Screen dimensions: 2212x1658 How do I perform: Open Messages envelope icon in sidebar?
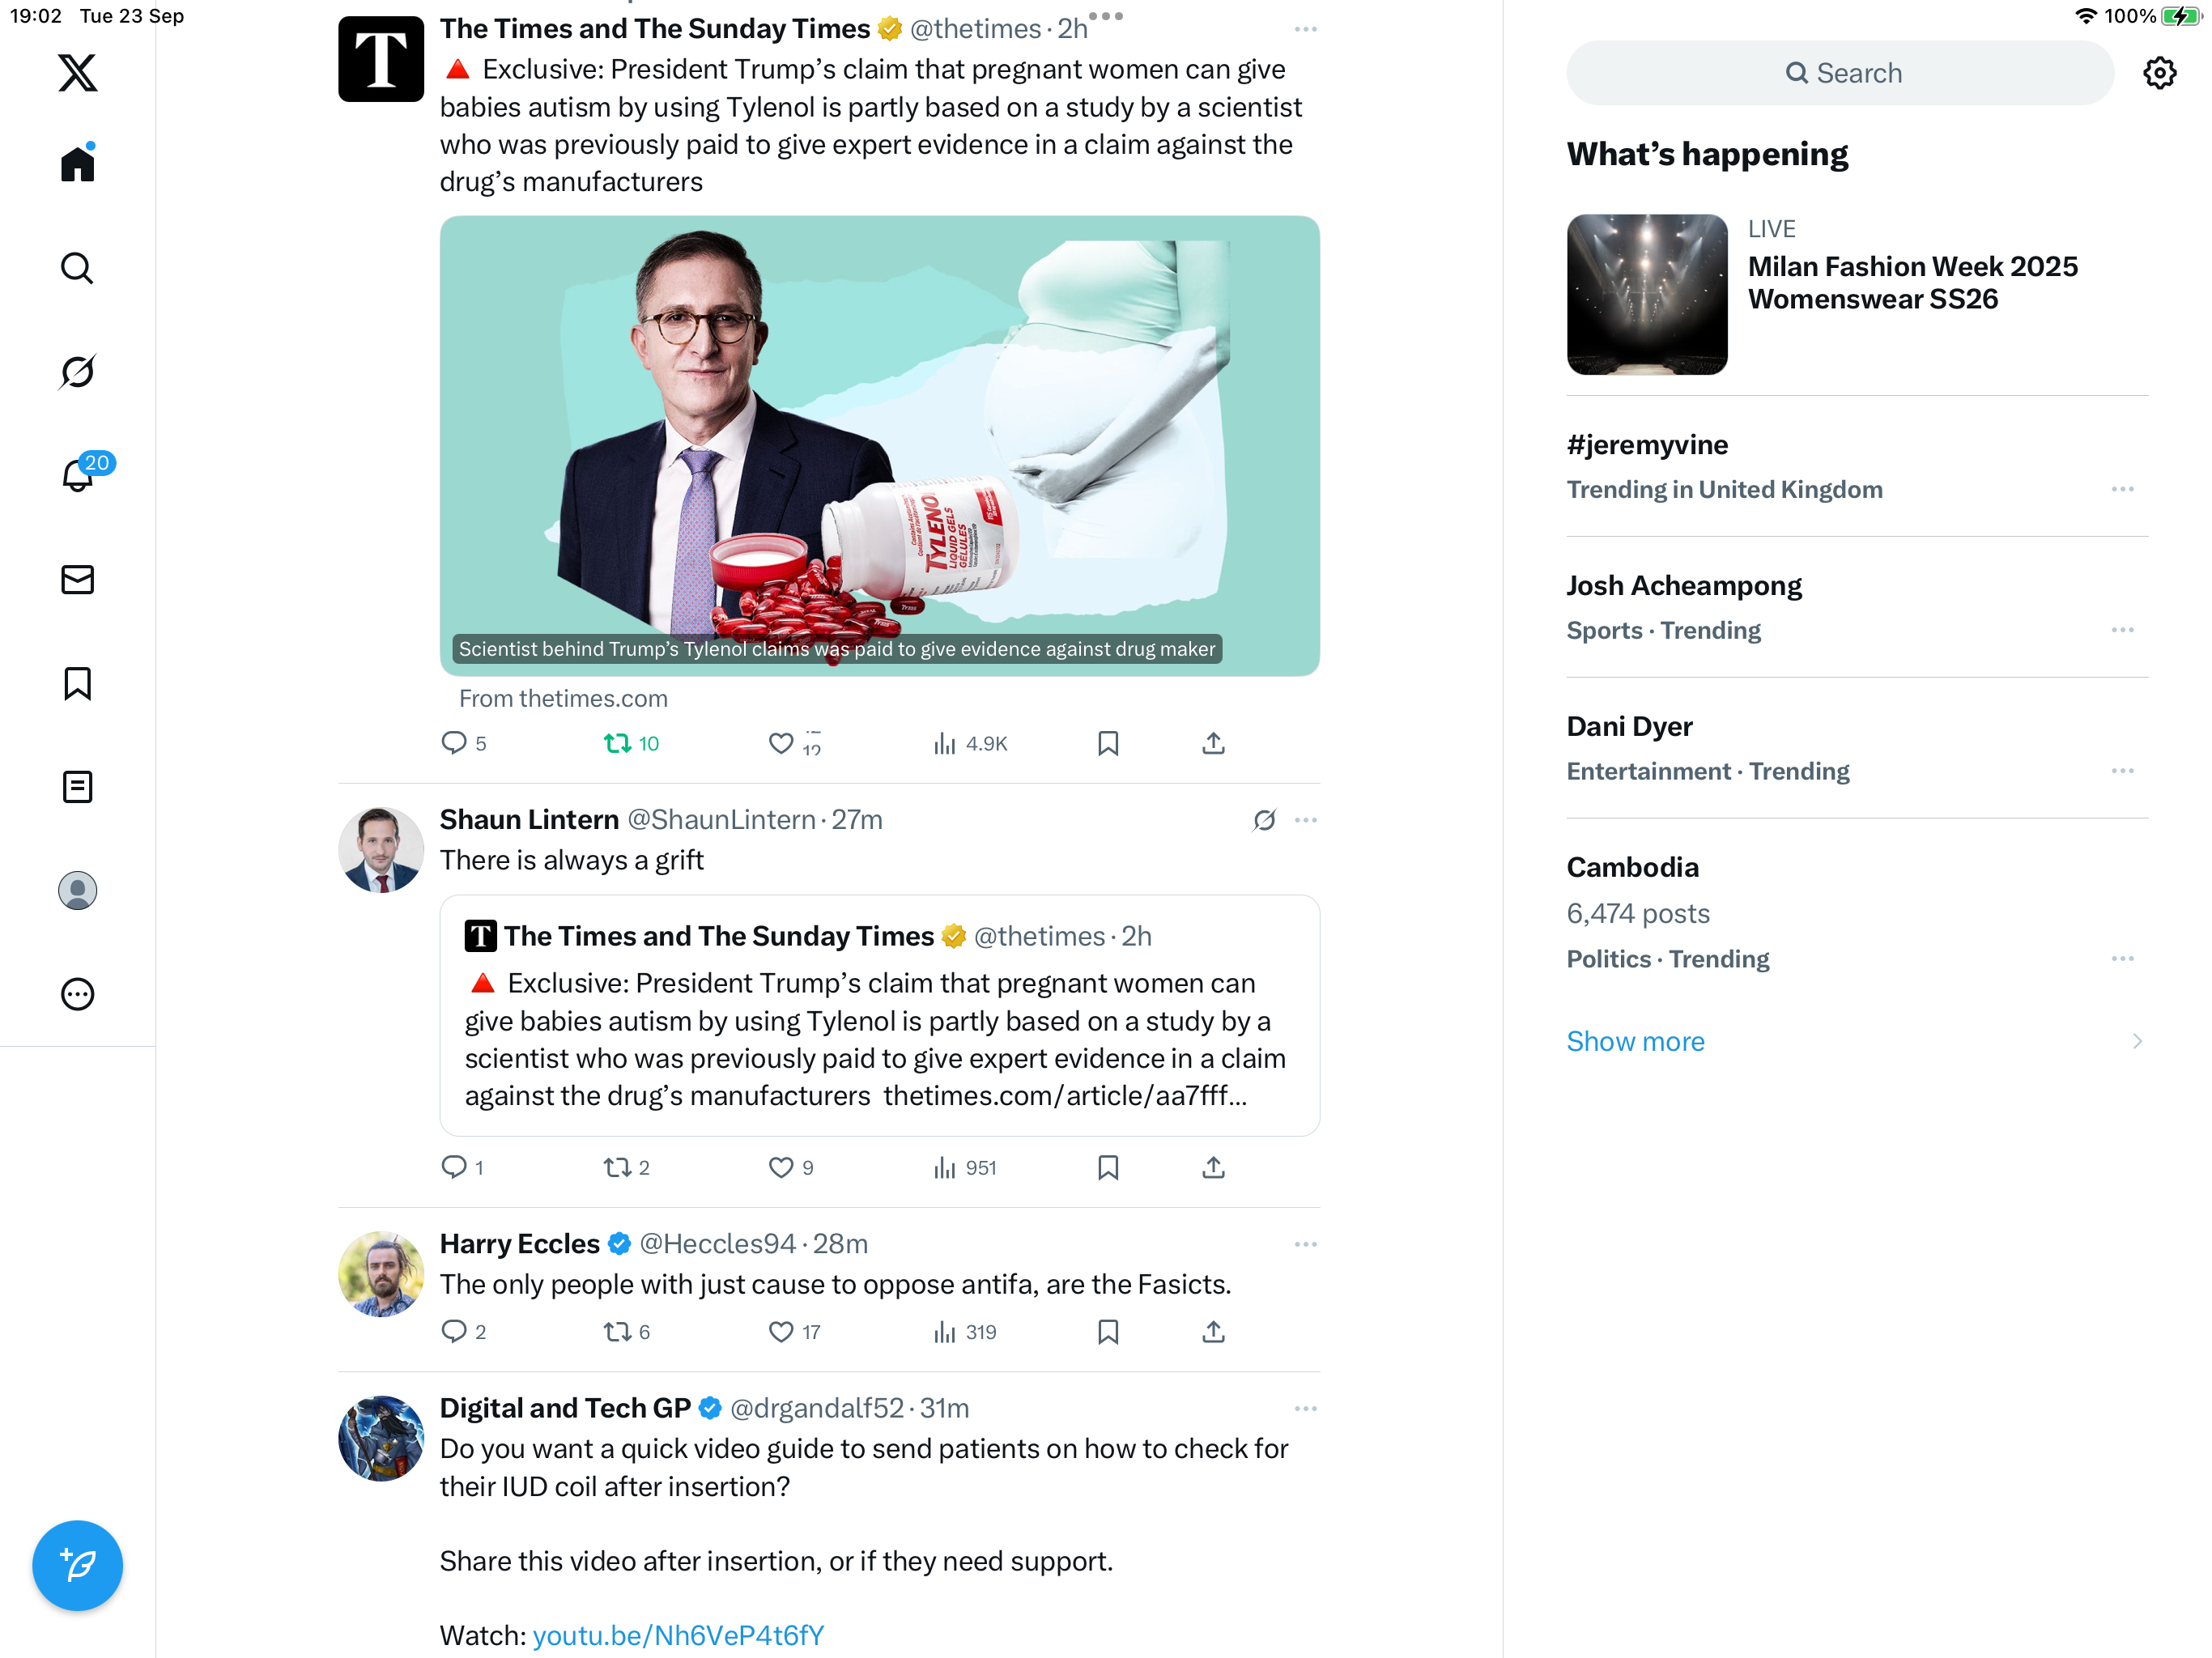pos(77,579)
